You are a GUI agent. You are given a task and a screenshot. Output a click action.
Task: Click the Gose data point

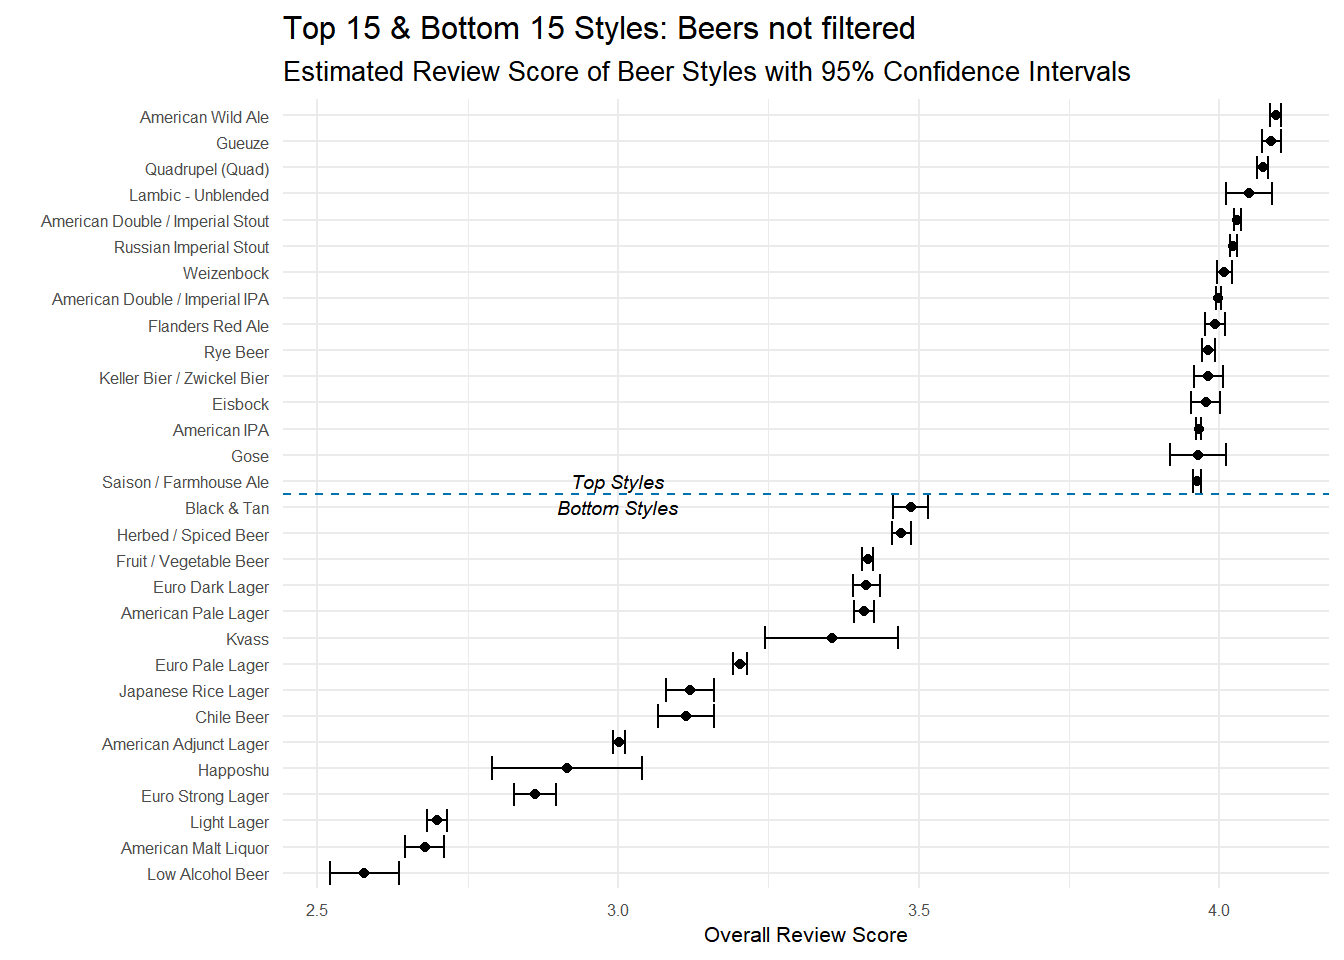pyautogui.click(x=1198, y=455)
